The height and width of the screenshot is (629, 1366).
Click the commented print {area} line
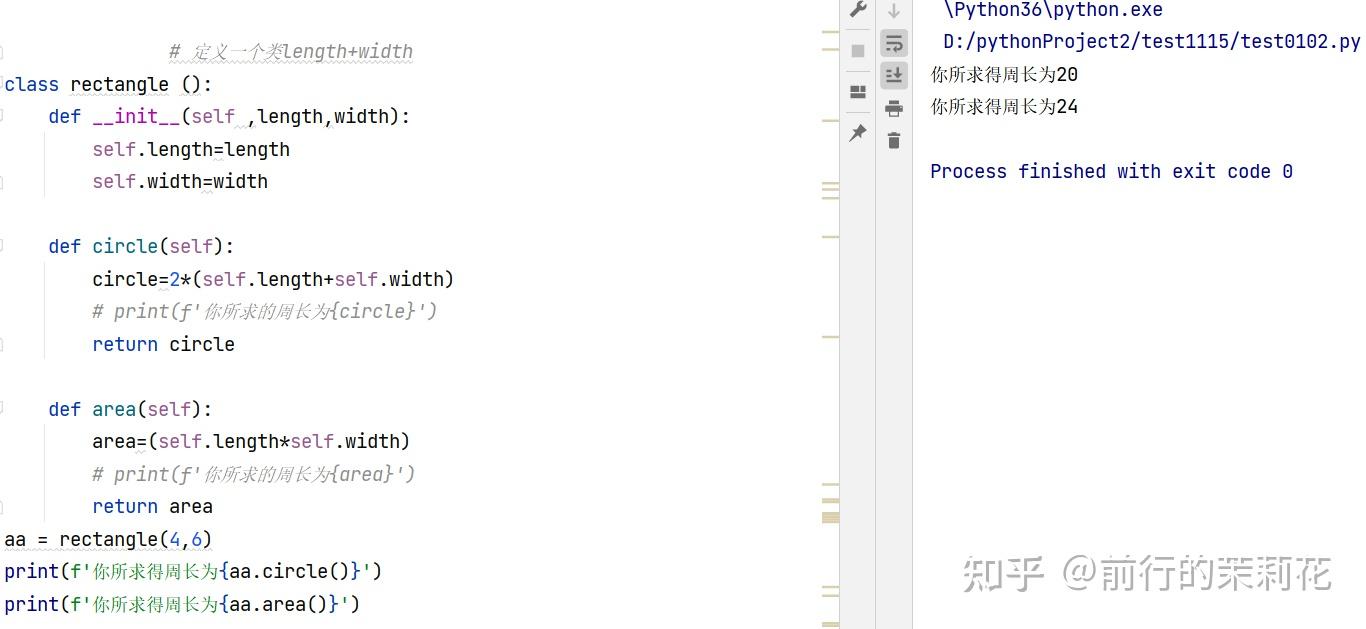click(254, 474)
